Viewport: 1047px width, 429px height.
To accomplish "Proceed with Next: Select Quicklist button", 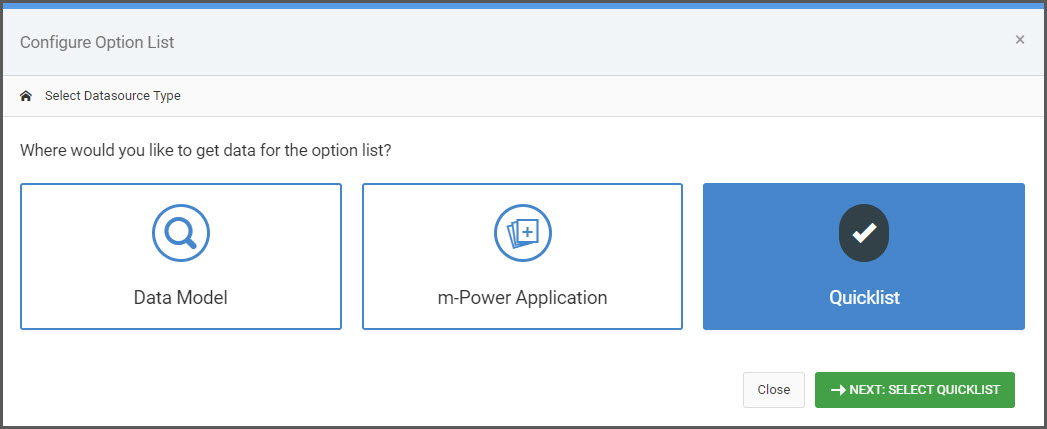I will pyautogui.click(x=915, y=390).
